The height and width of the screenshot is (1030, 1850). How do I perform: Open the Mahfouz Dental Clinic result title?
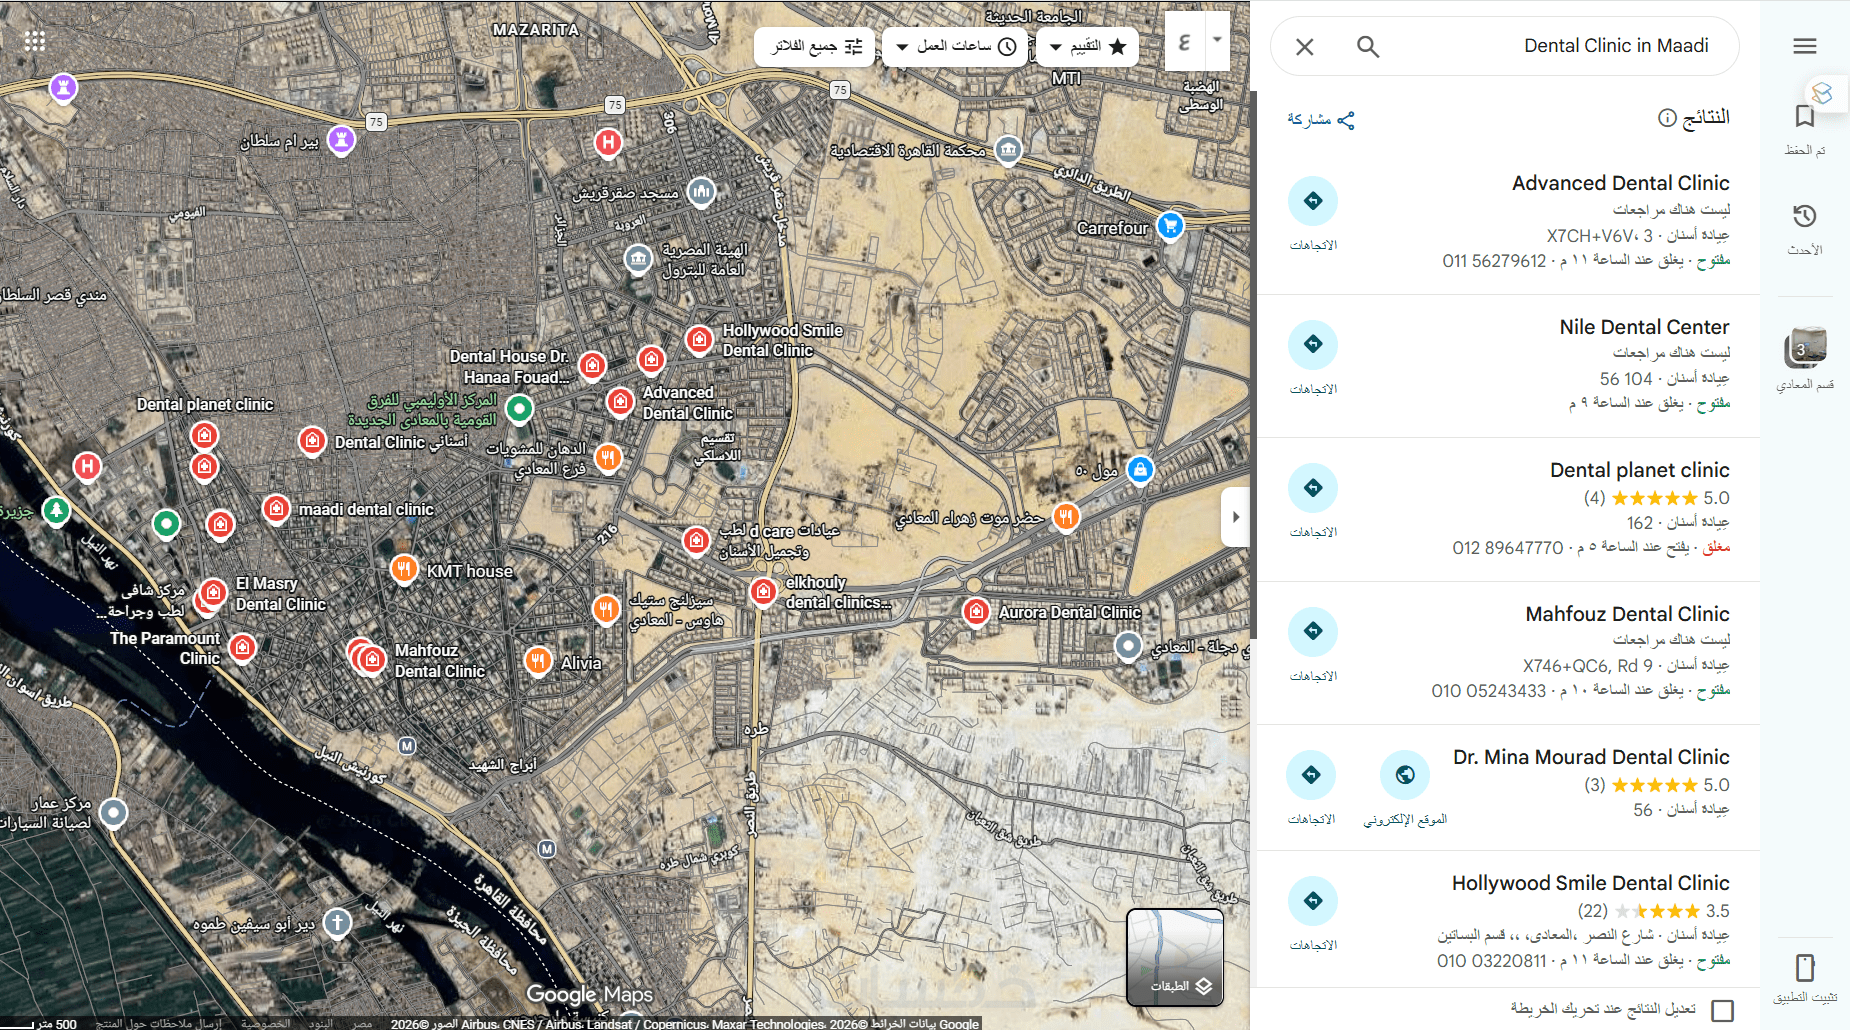click(x=1627, y=614)
